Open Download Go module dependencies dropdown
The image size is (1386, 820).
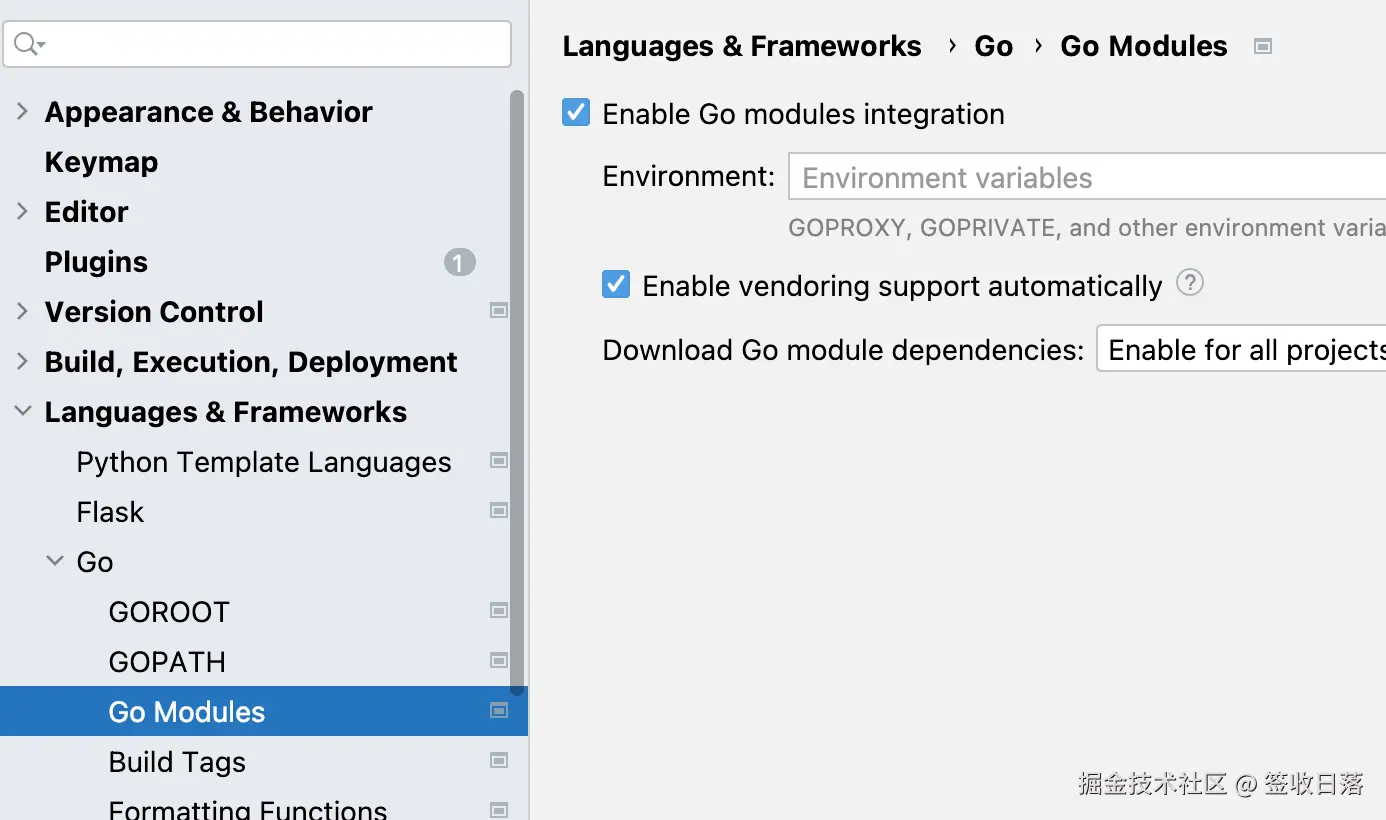[1240, 349]
